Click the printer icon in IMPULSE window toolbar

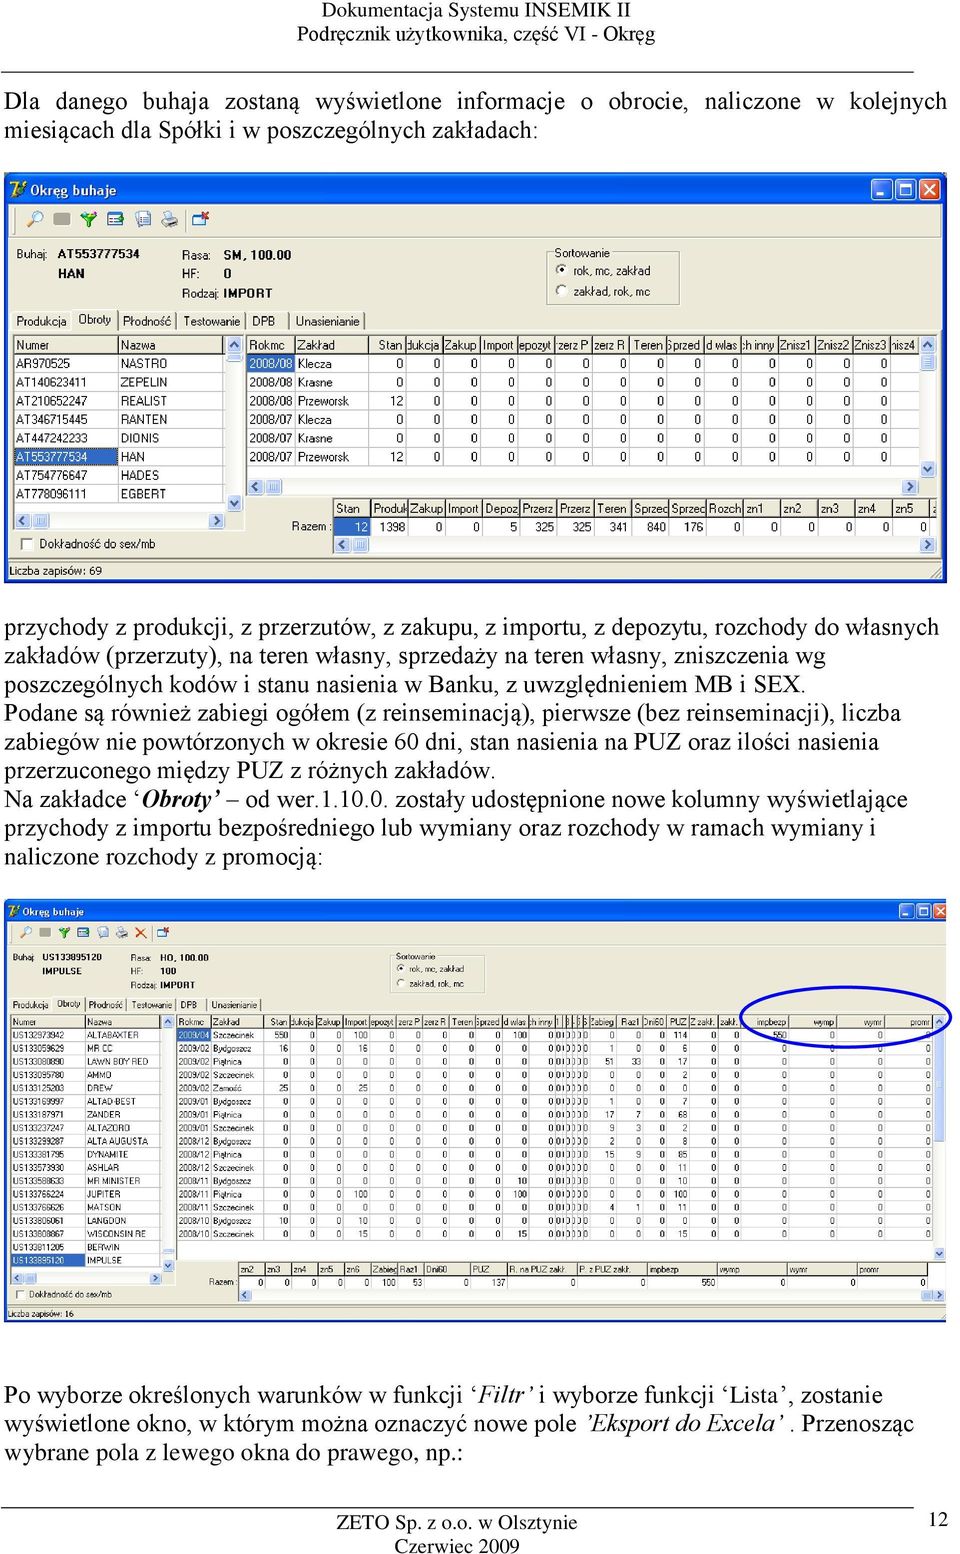pyautogui.click(x=122, y=932)
